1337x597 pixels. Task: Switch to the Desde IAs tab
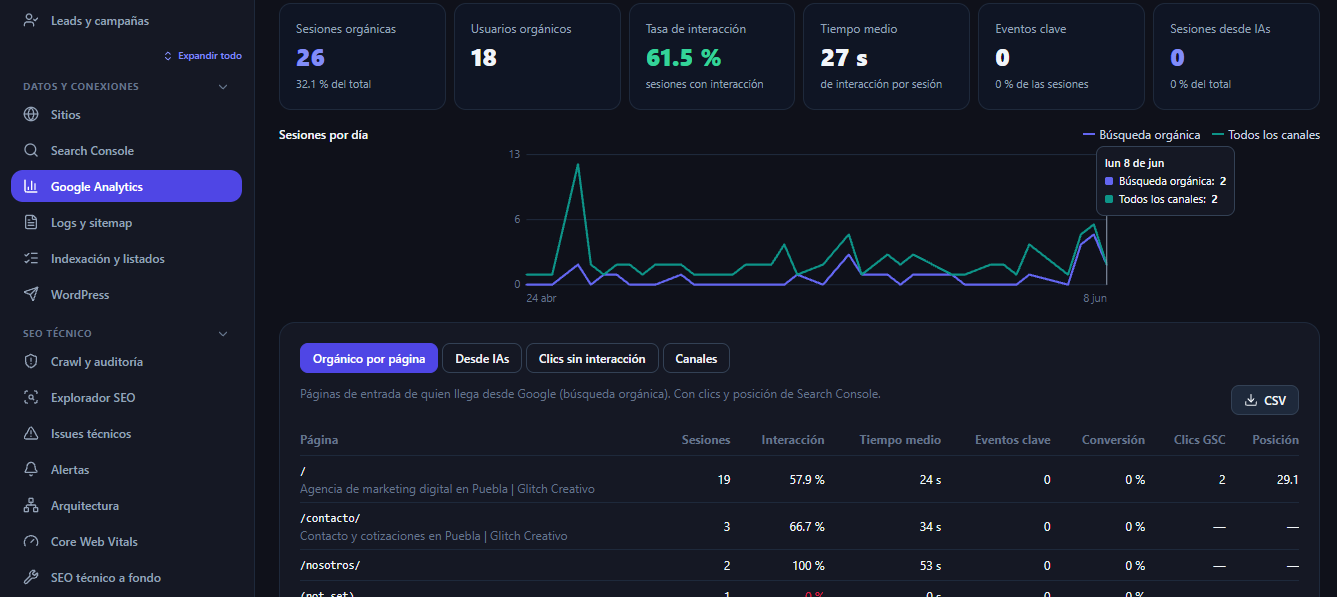coord(482,358)
